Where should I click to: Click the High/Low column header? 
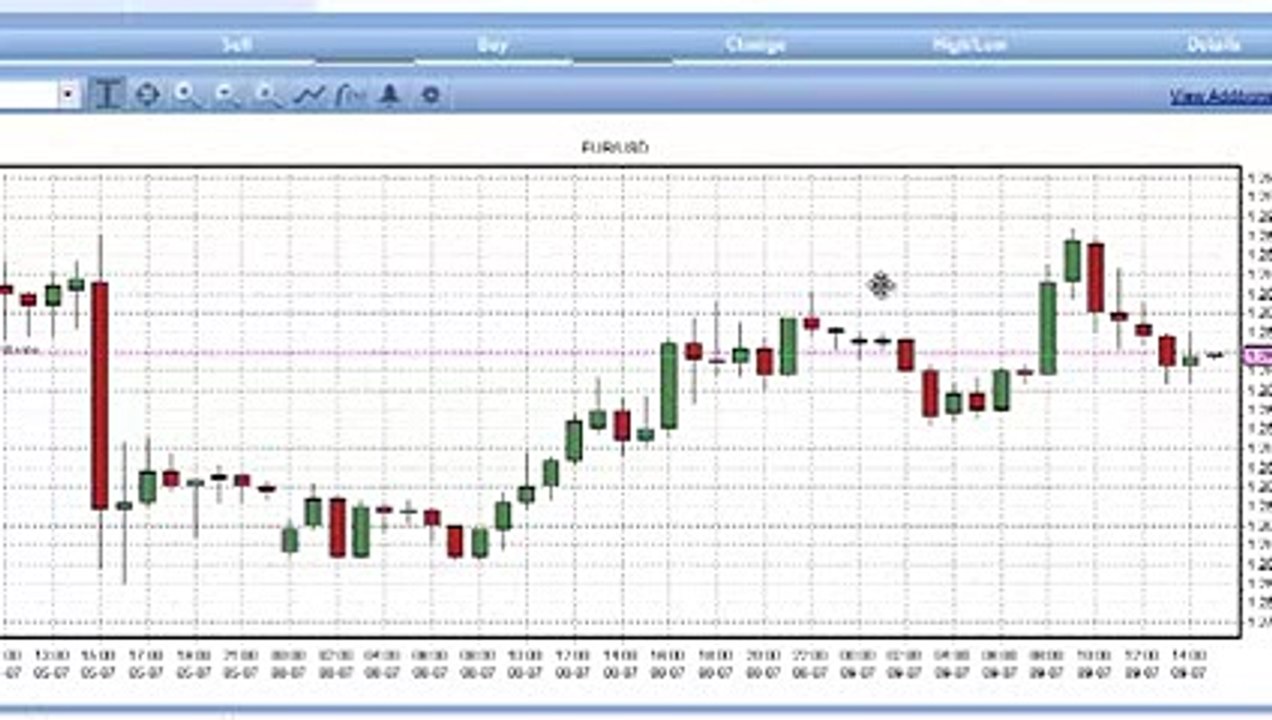point(968,44)
